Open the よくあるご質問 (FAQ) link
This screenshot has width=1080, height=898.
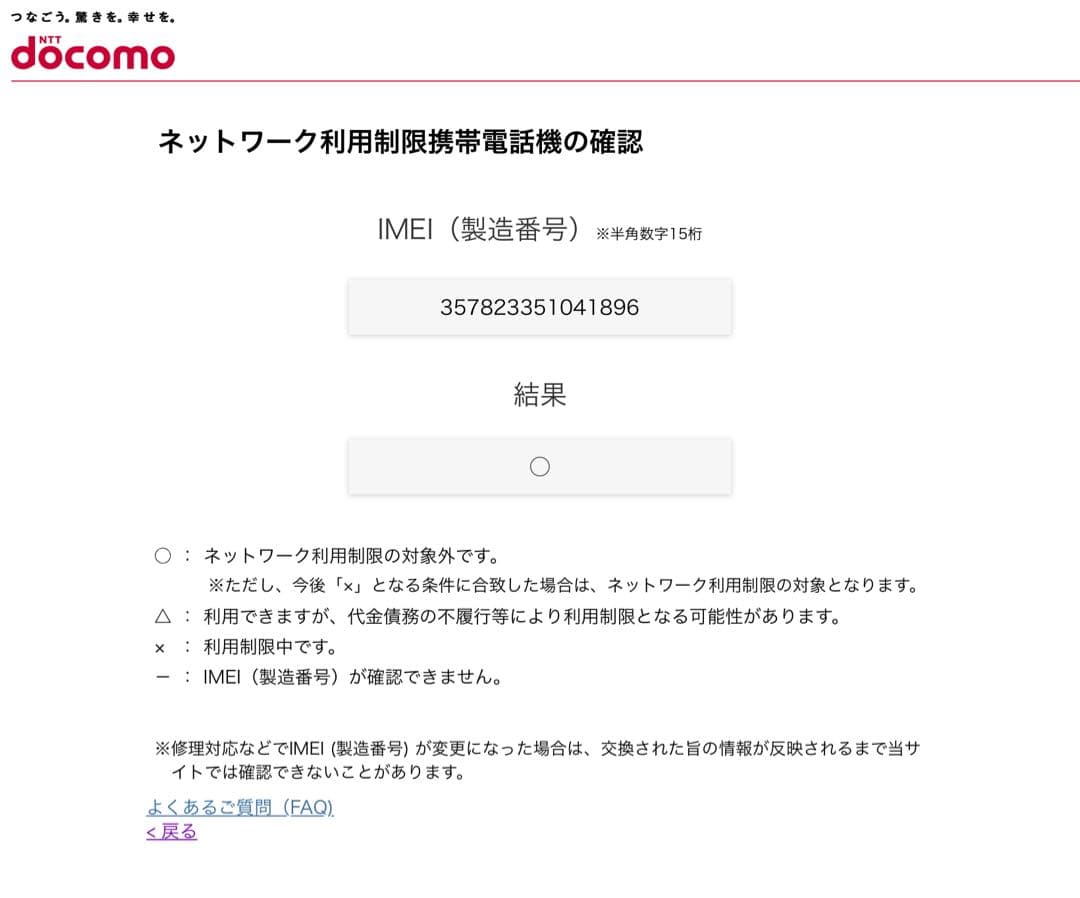click(x=240, y=807)
